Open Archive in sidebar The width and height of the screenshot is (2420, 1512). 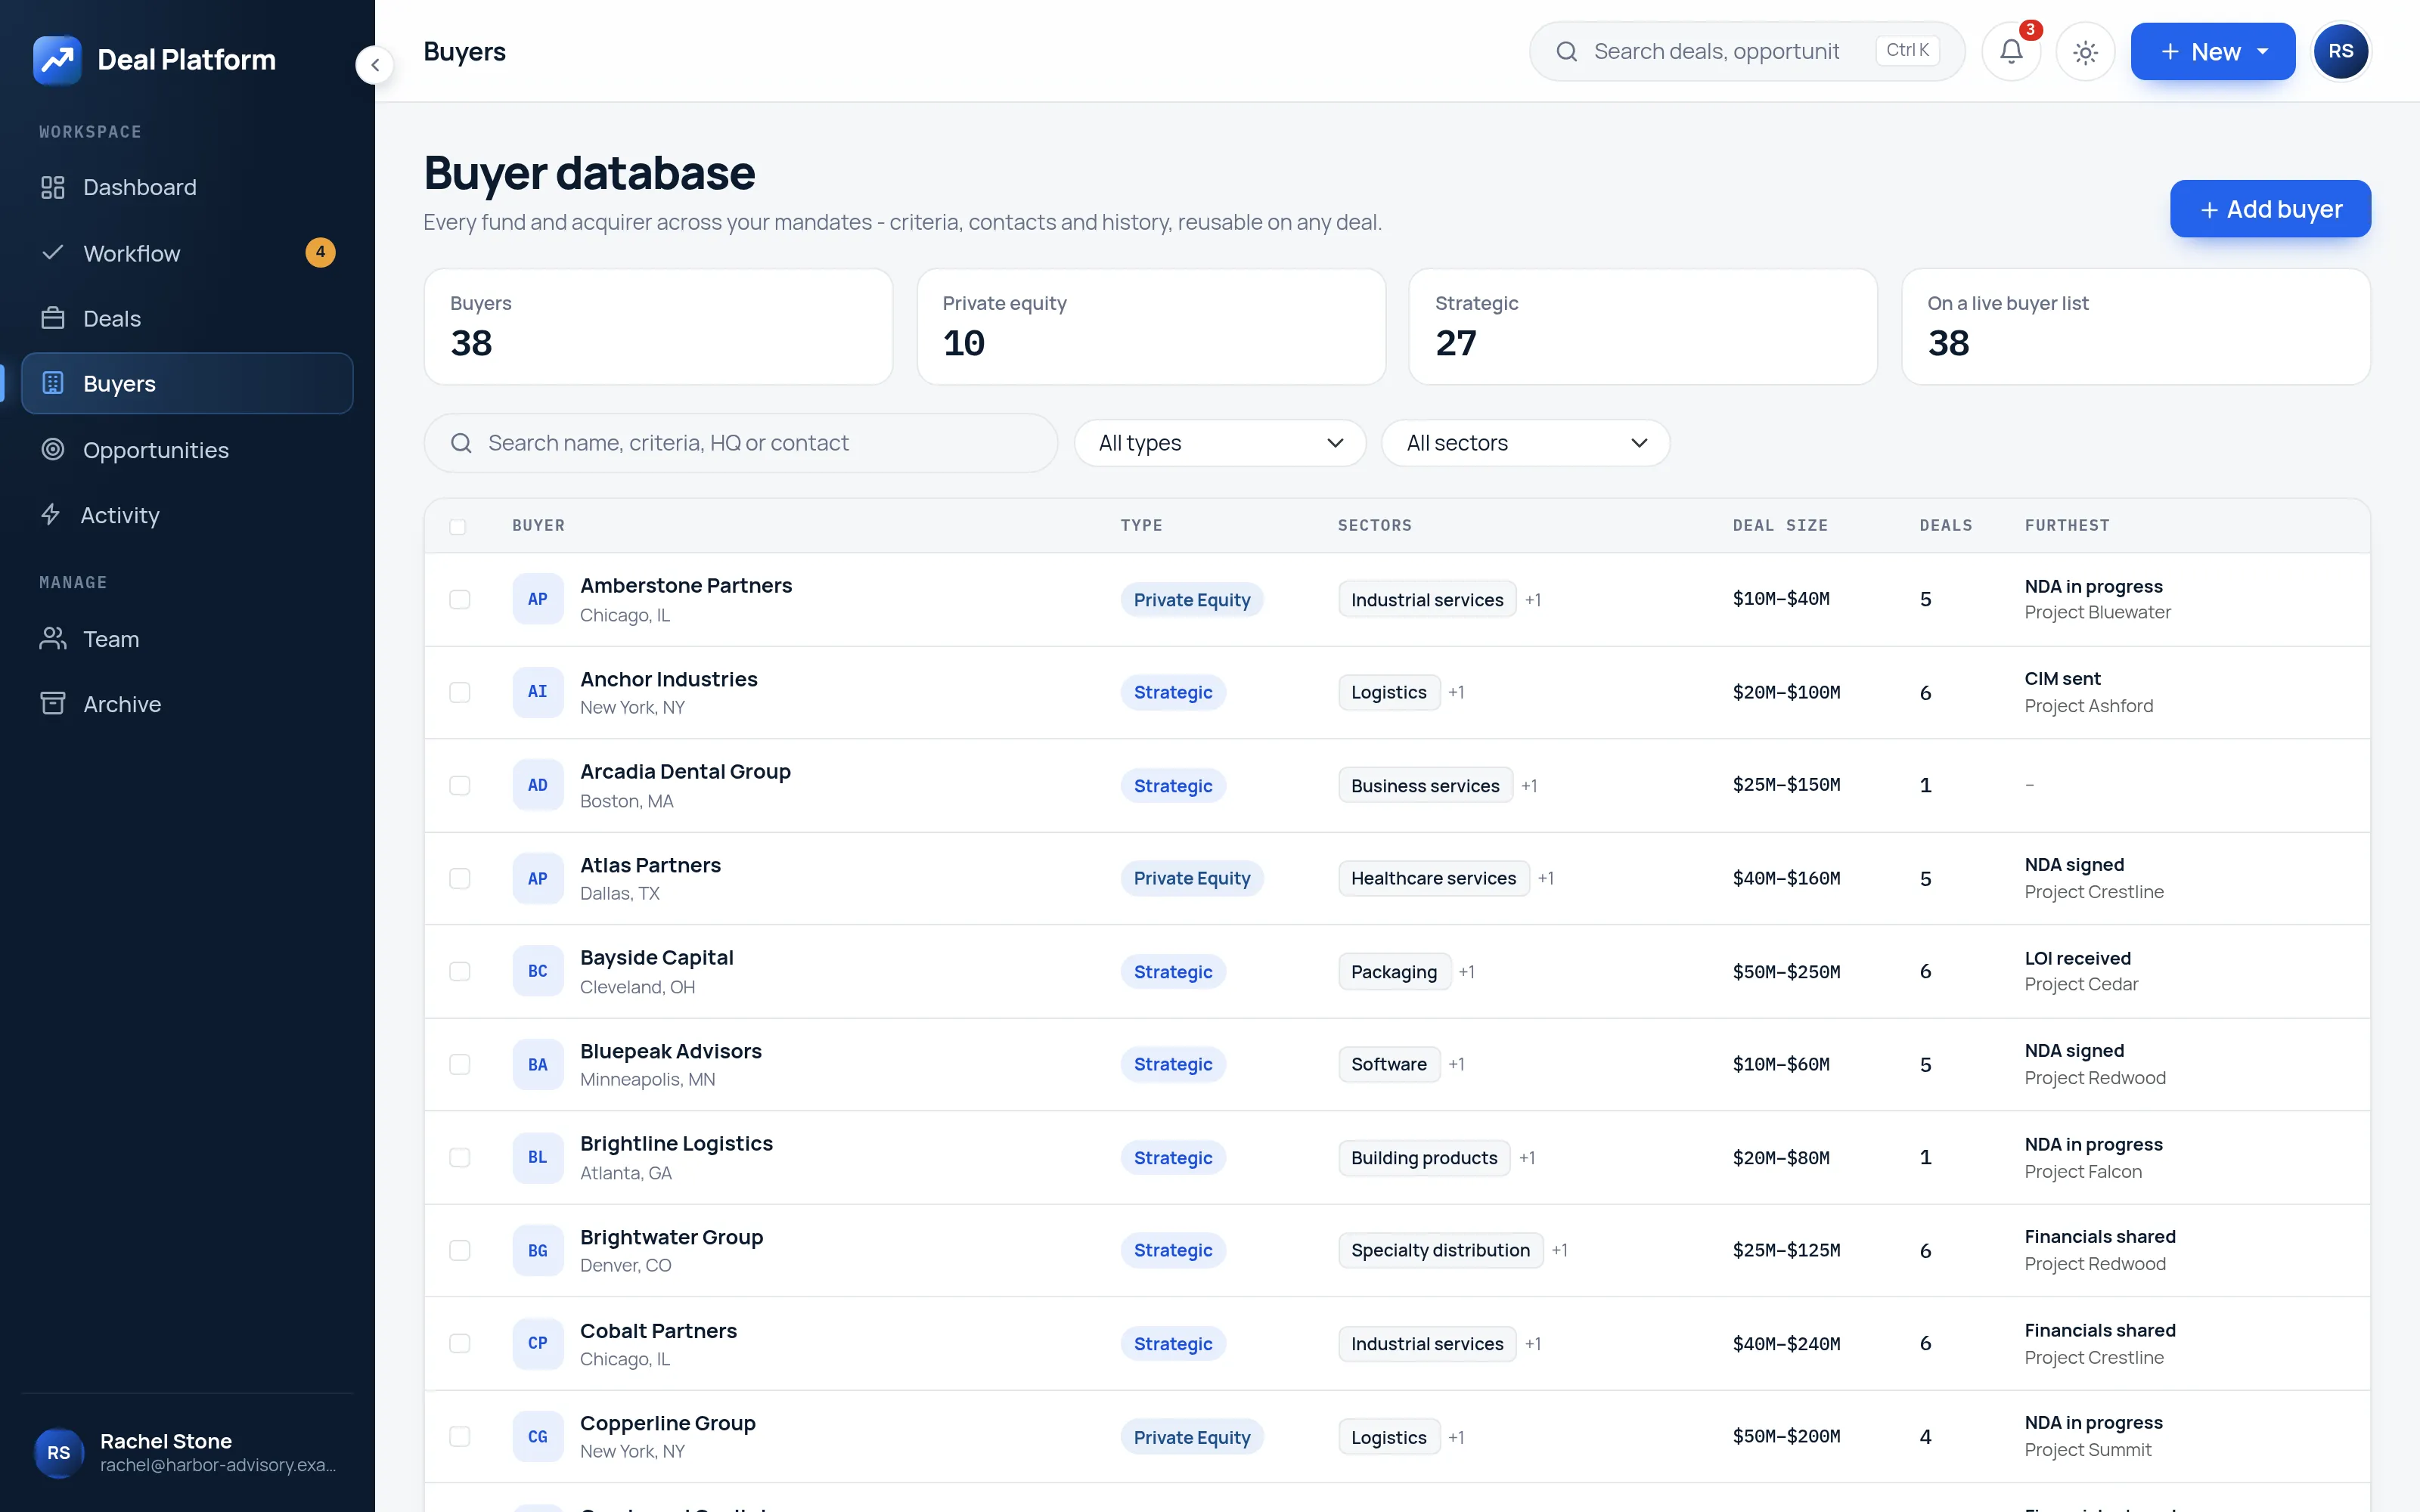(x=187, y=704)
